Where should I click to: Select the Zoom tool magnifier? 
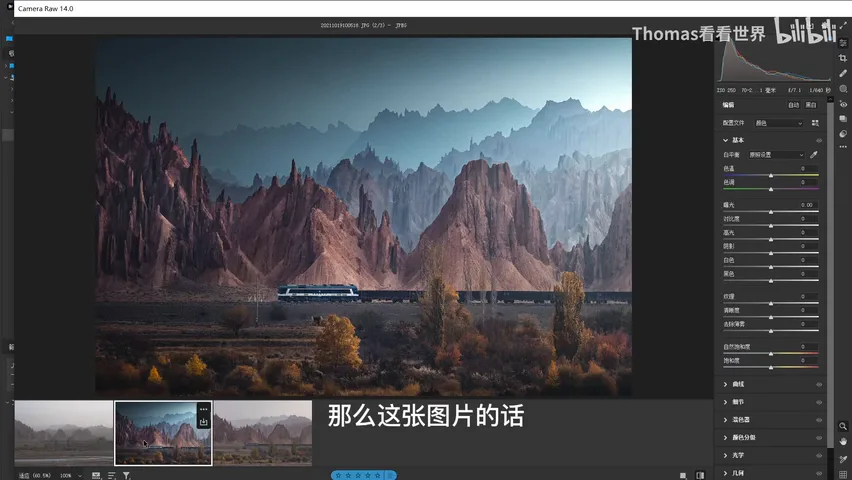[843, 426]
